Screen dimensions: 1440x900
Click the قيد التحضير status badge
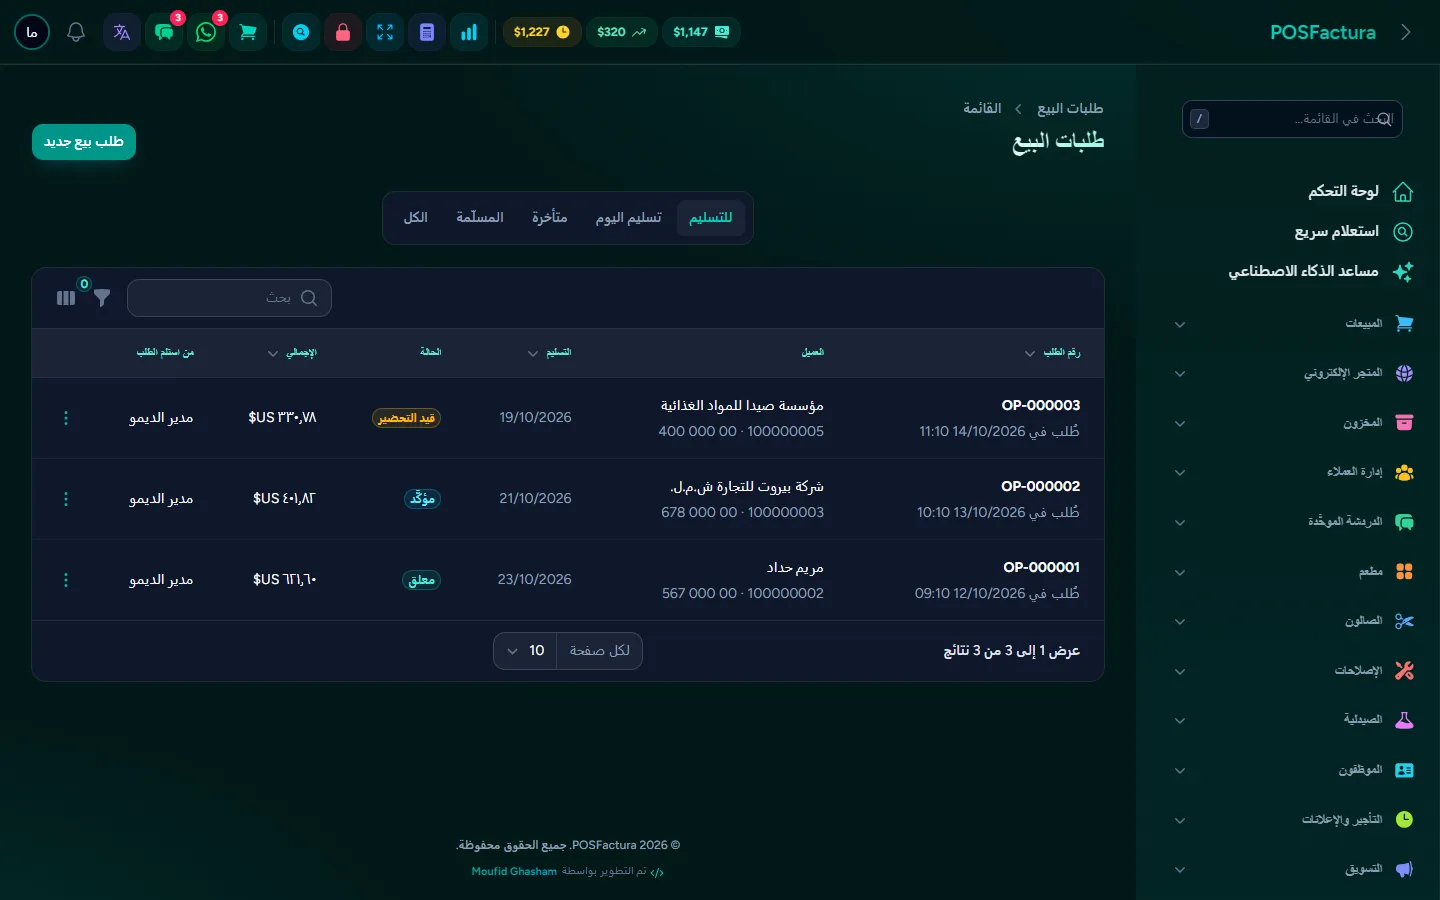[407, 418]
